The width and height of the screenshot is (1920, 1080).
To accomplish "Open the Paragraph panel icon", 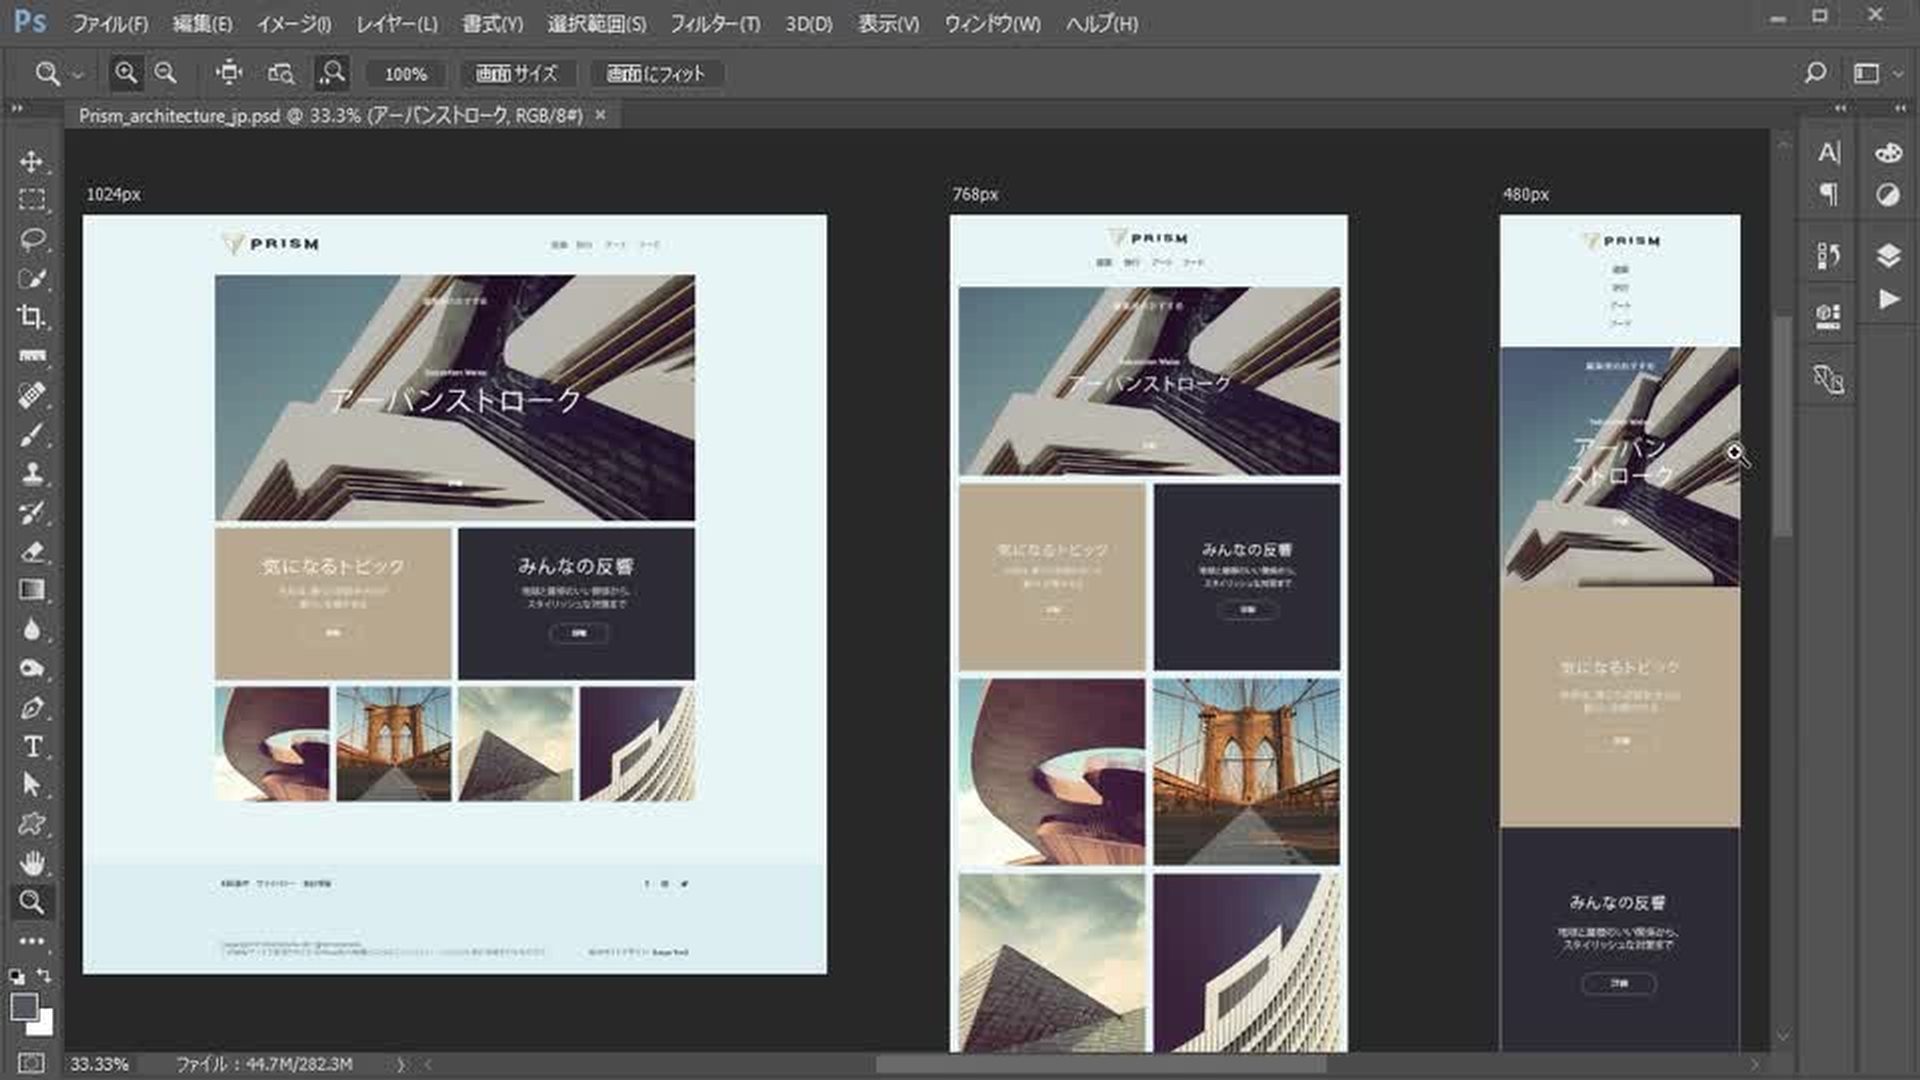I will coord(1828,195).
